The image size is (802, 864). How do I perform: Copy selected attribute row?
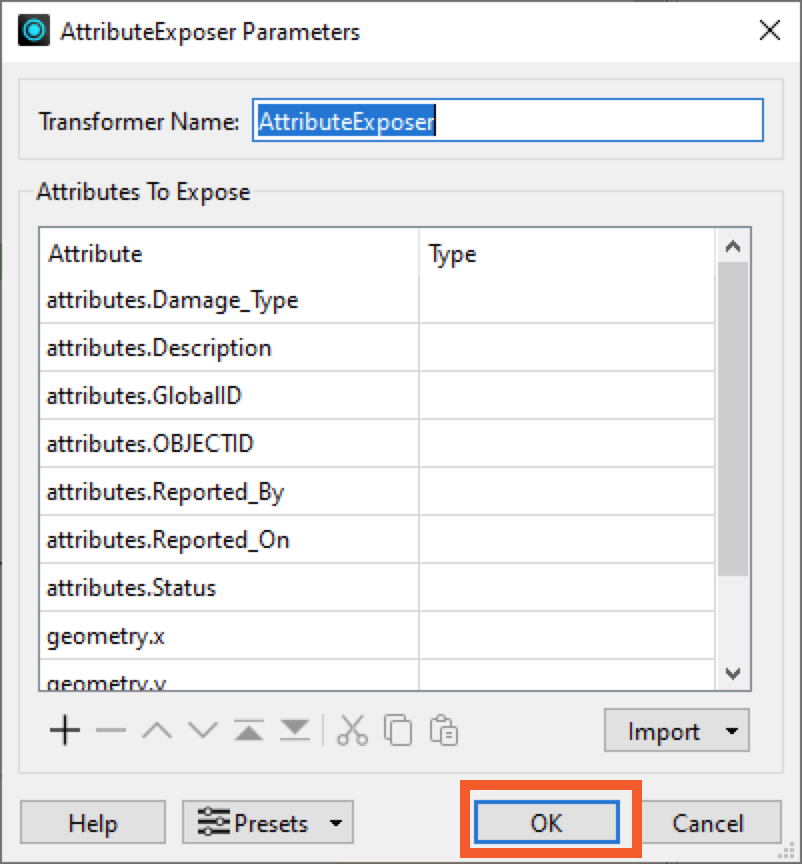tap(397, 730)
